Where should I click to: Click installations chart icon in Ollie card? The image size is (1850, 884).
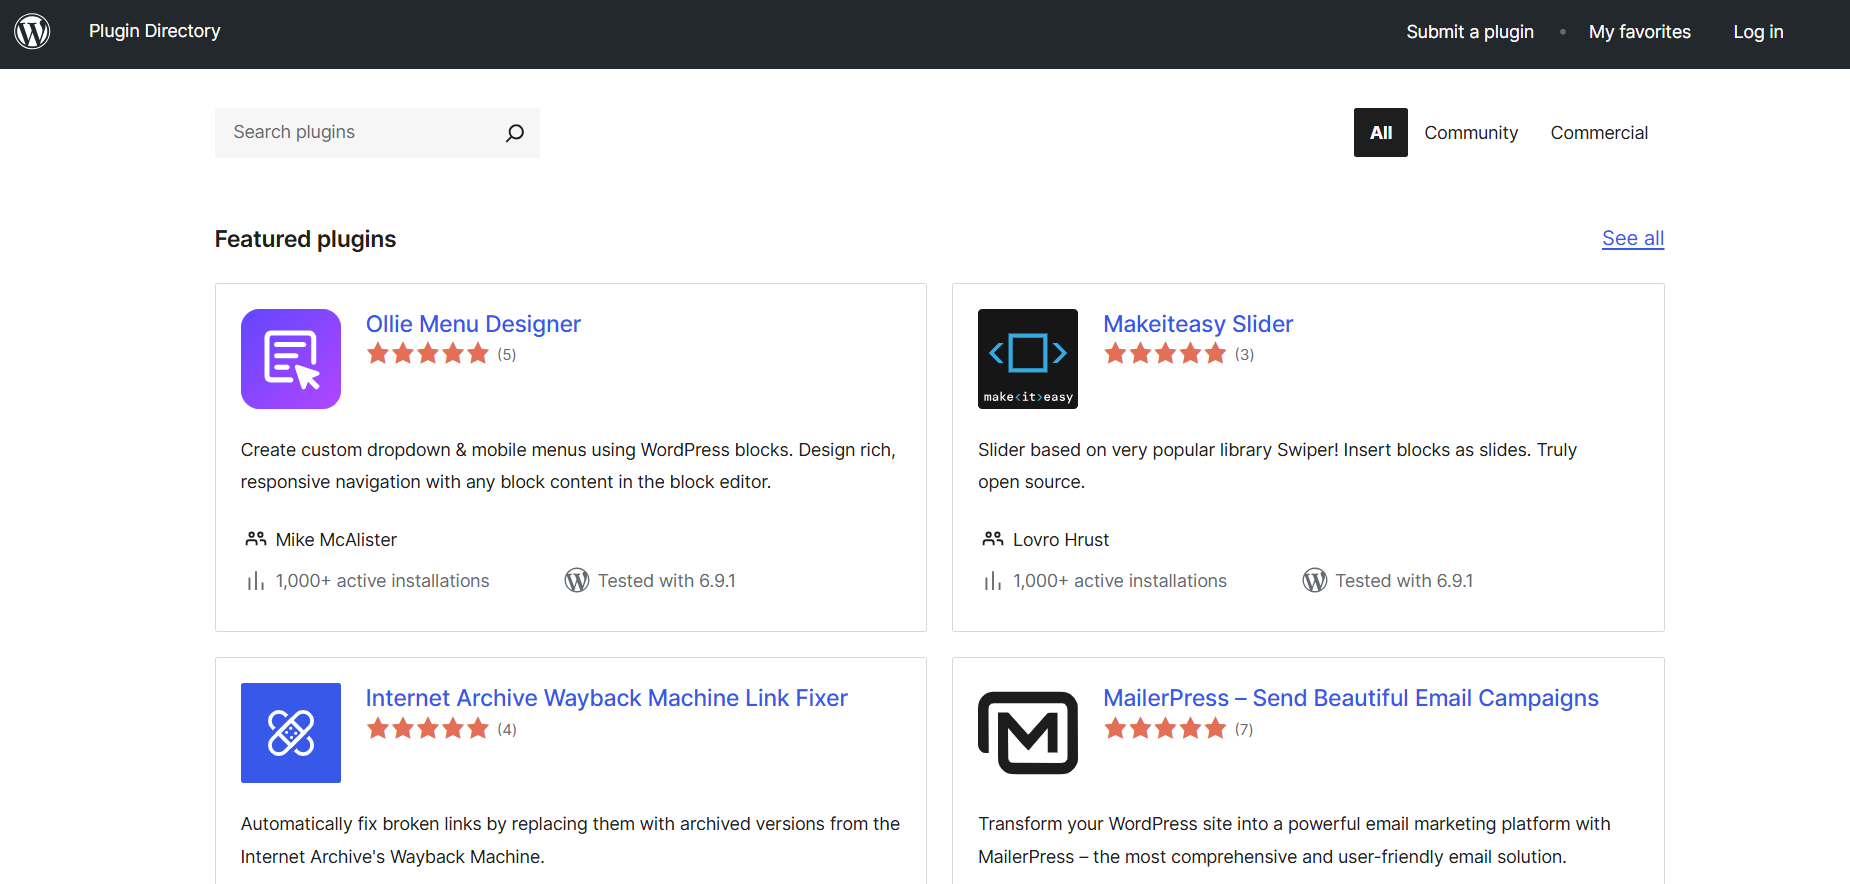coord(256,581)
